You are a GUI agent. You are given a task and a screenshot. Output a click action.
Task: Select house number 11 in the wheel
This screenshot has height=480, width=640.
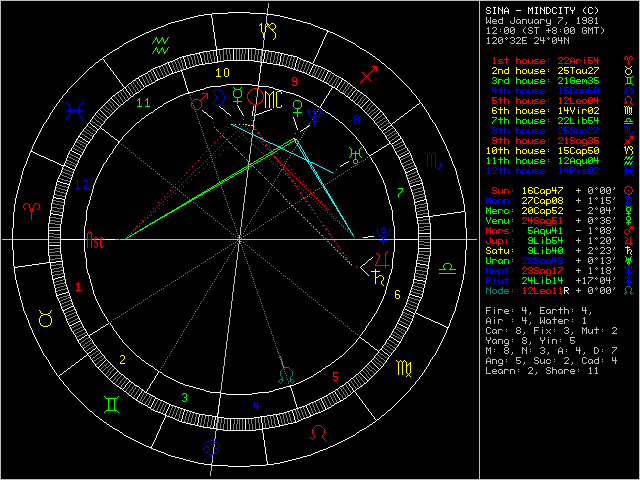click(143, 103)
